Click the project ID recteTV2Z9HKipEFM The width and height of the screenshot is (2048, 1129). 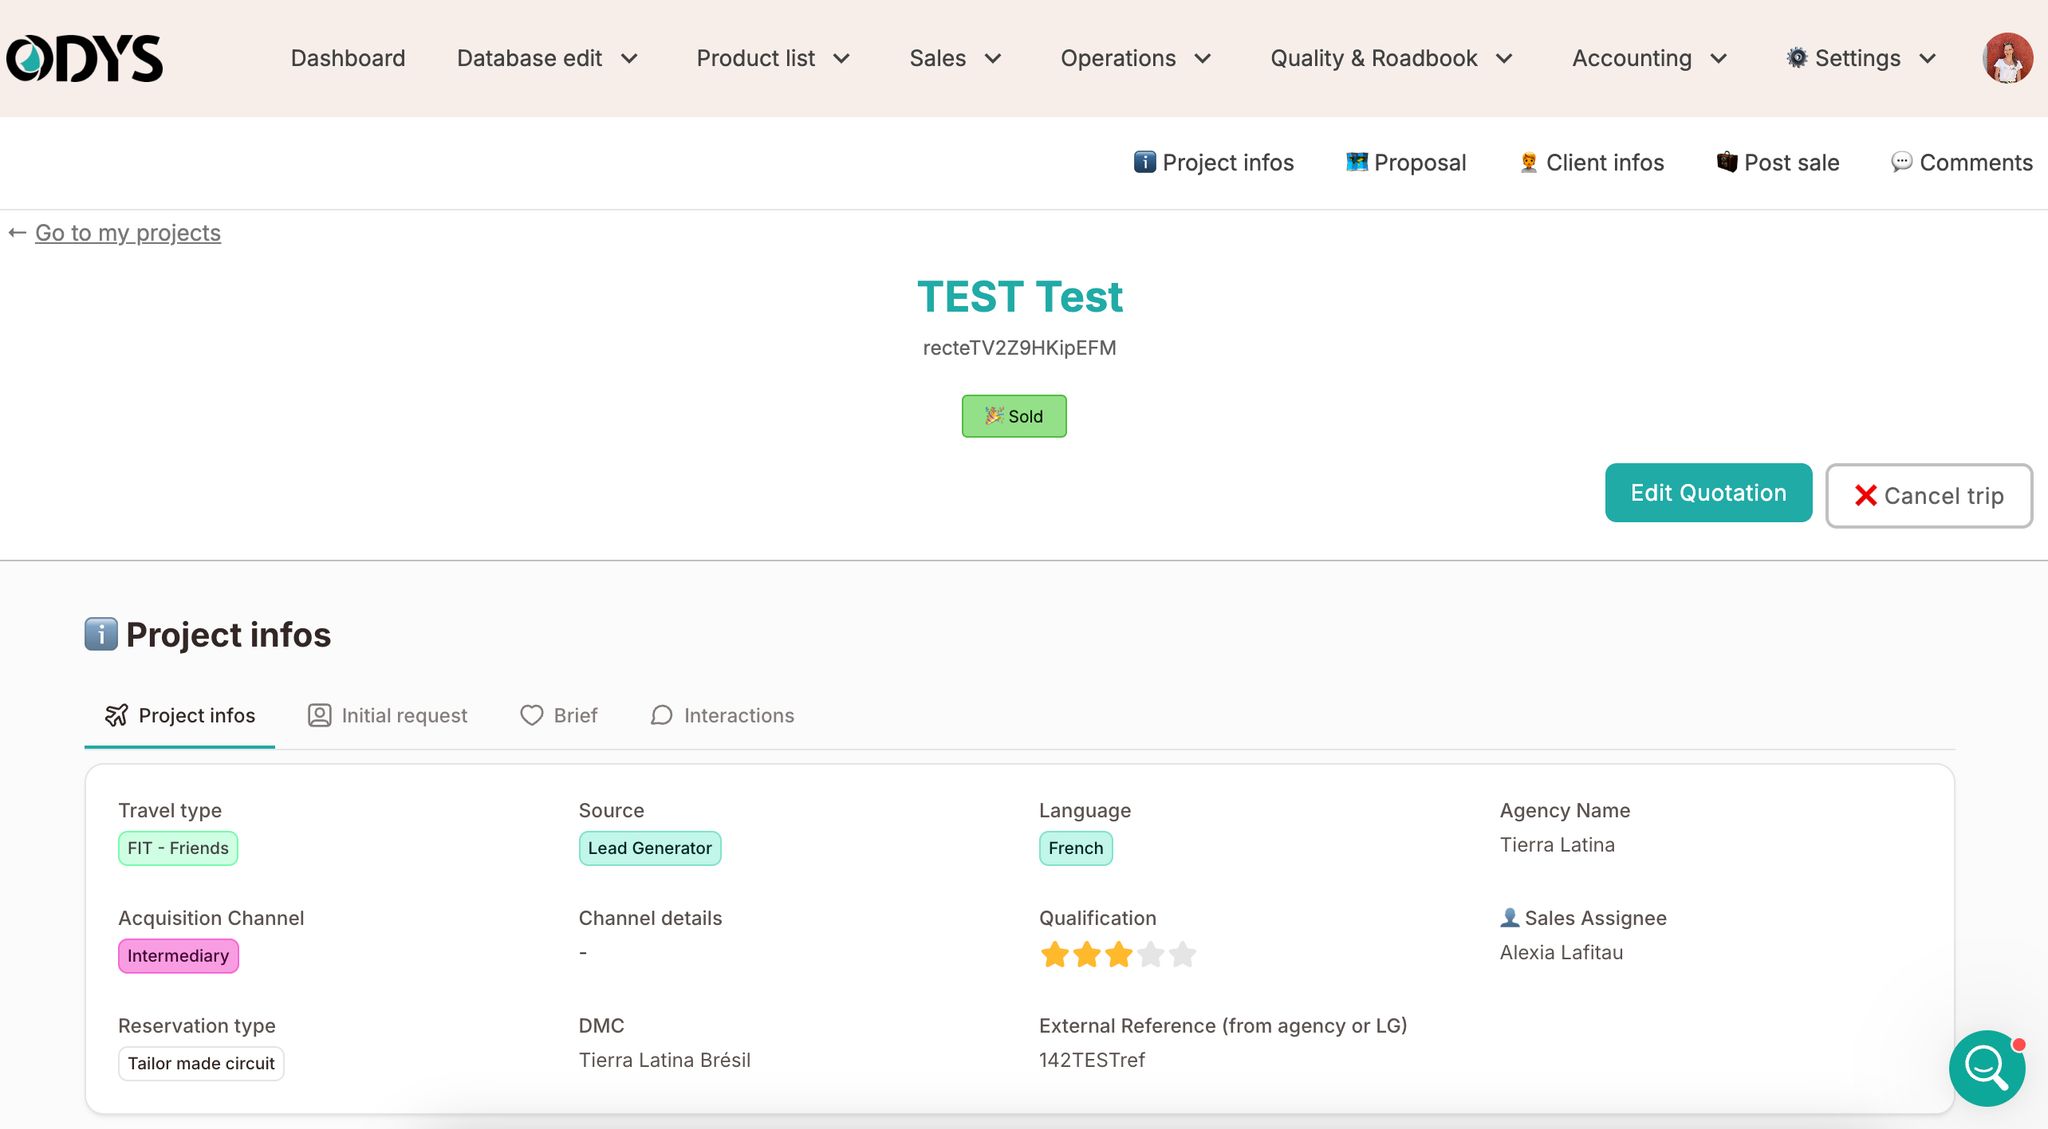1019,348
